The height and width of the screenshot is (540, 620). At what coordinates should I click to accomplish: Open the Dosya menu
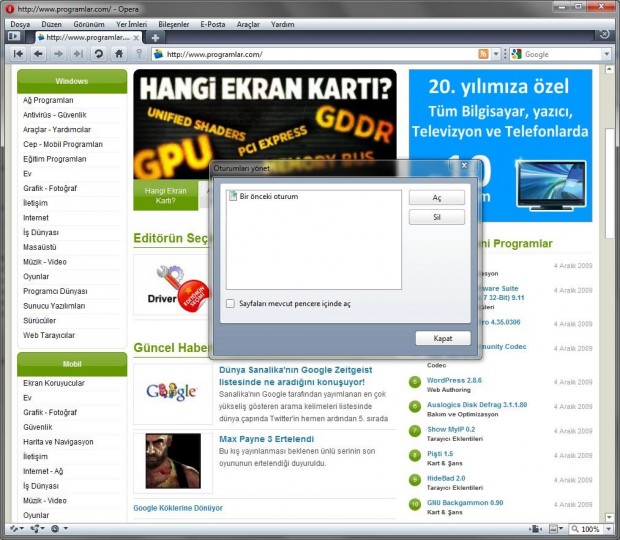20,24
